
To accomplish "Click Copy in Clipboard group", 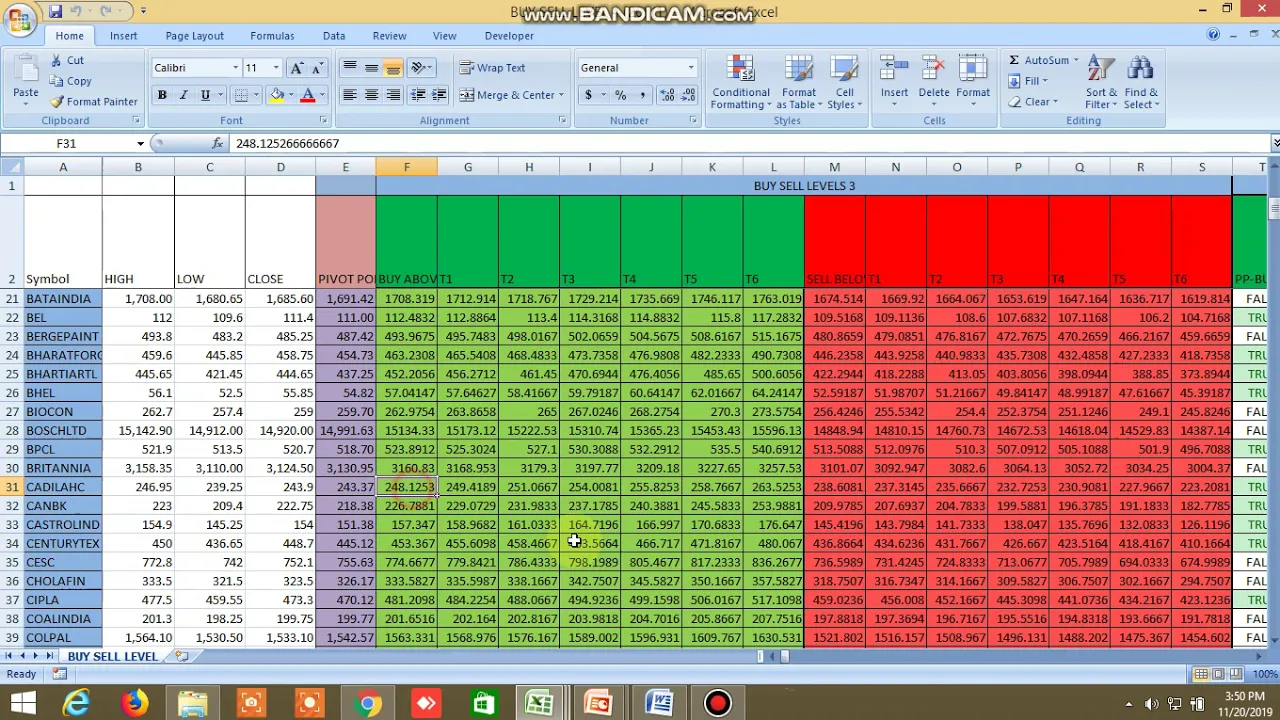I will click(x=70, y=81).
